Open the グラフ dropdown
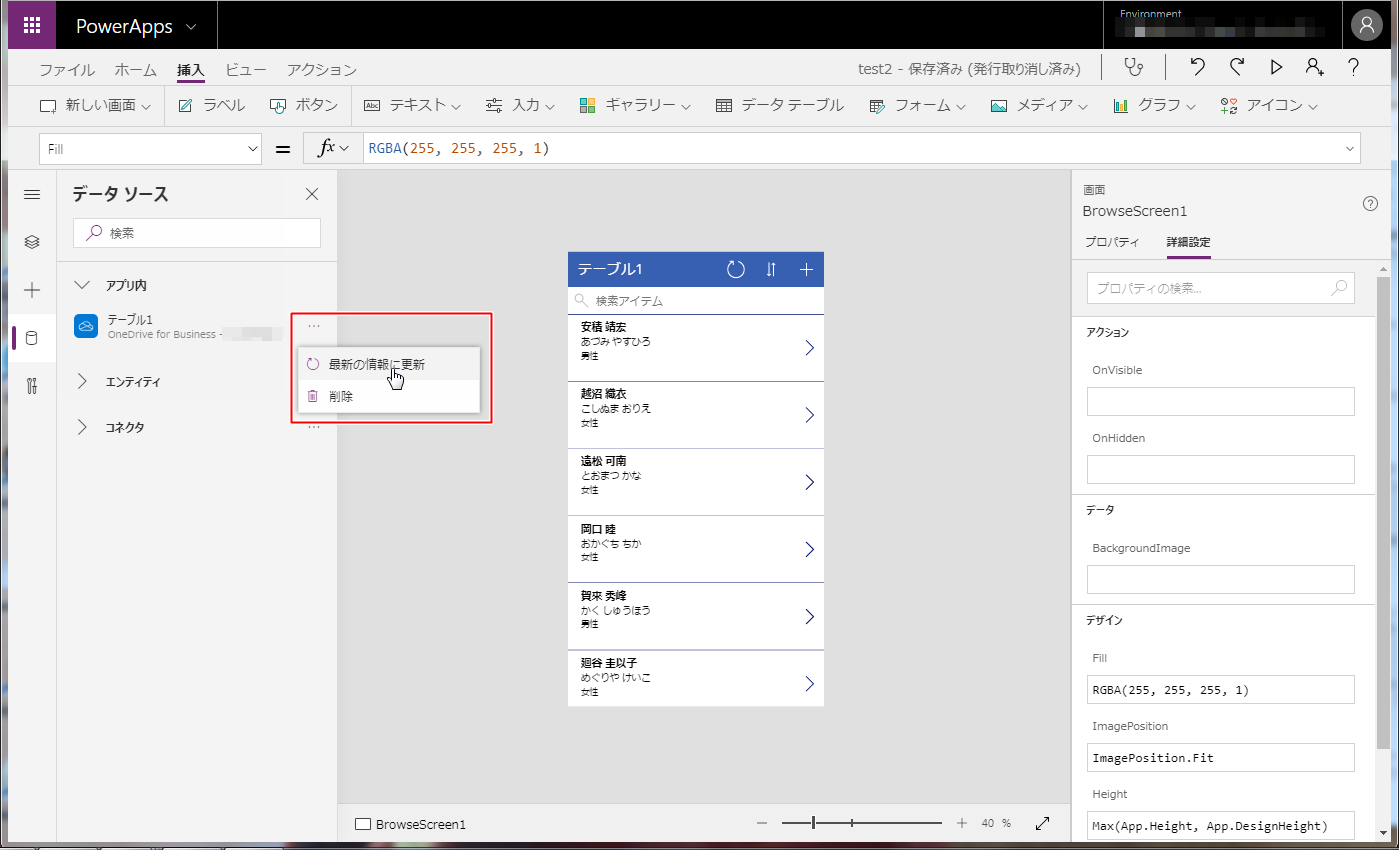This screenshot has width=1399, height=850. 1155,105
